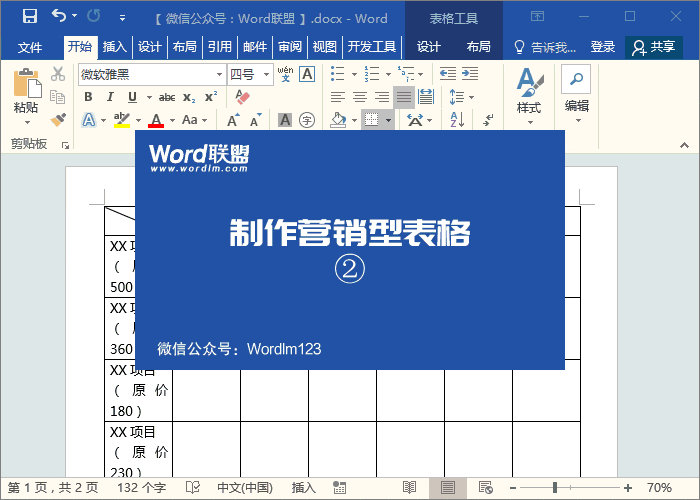Open table tools 布局 tab

click(x=478, y=47)
